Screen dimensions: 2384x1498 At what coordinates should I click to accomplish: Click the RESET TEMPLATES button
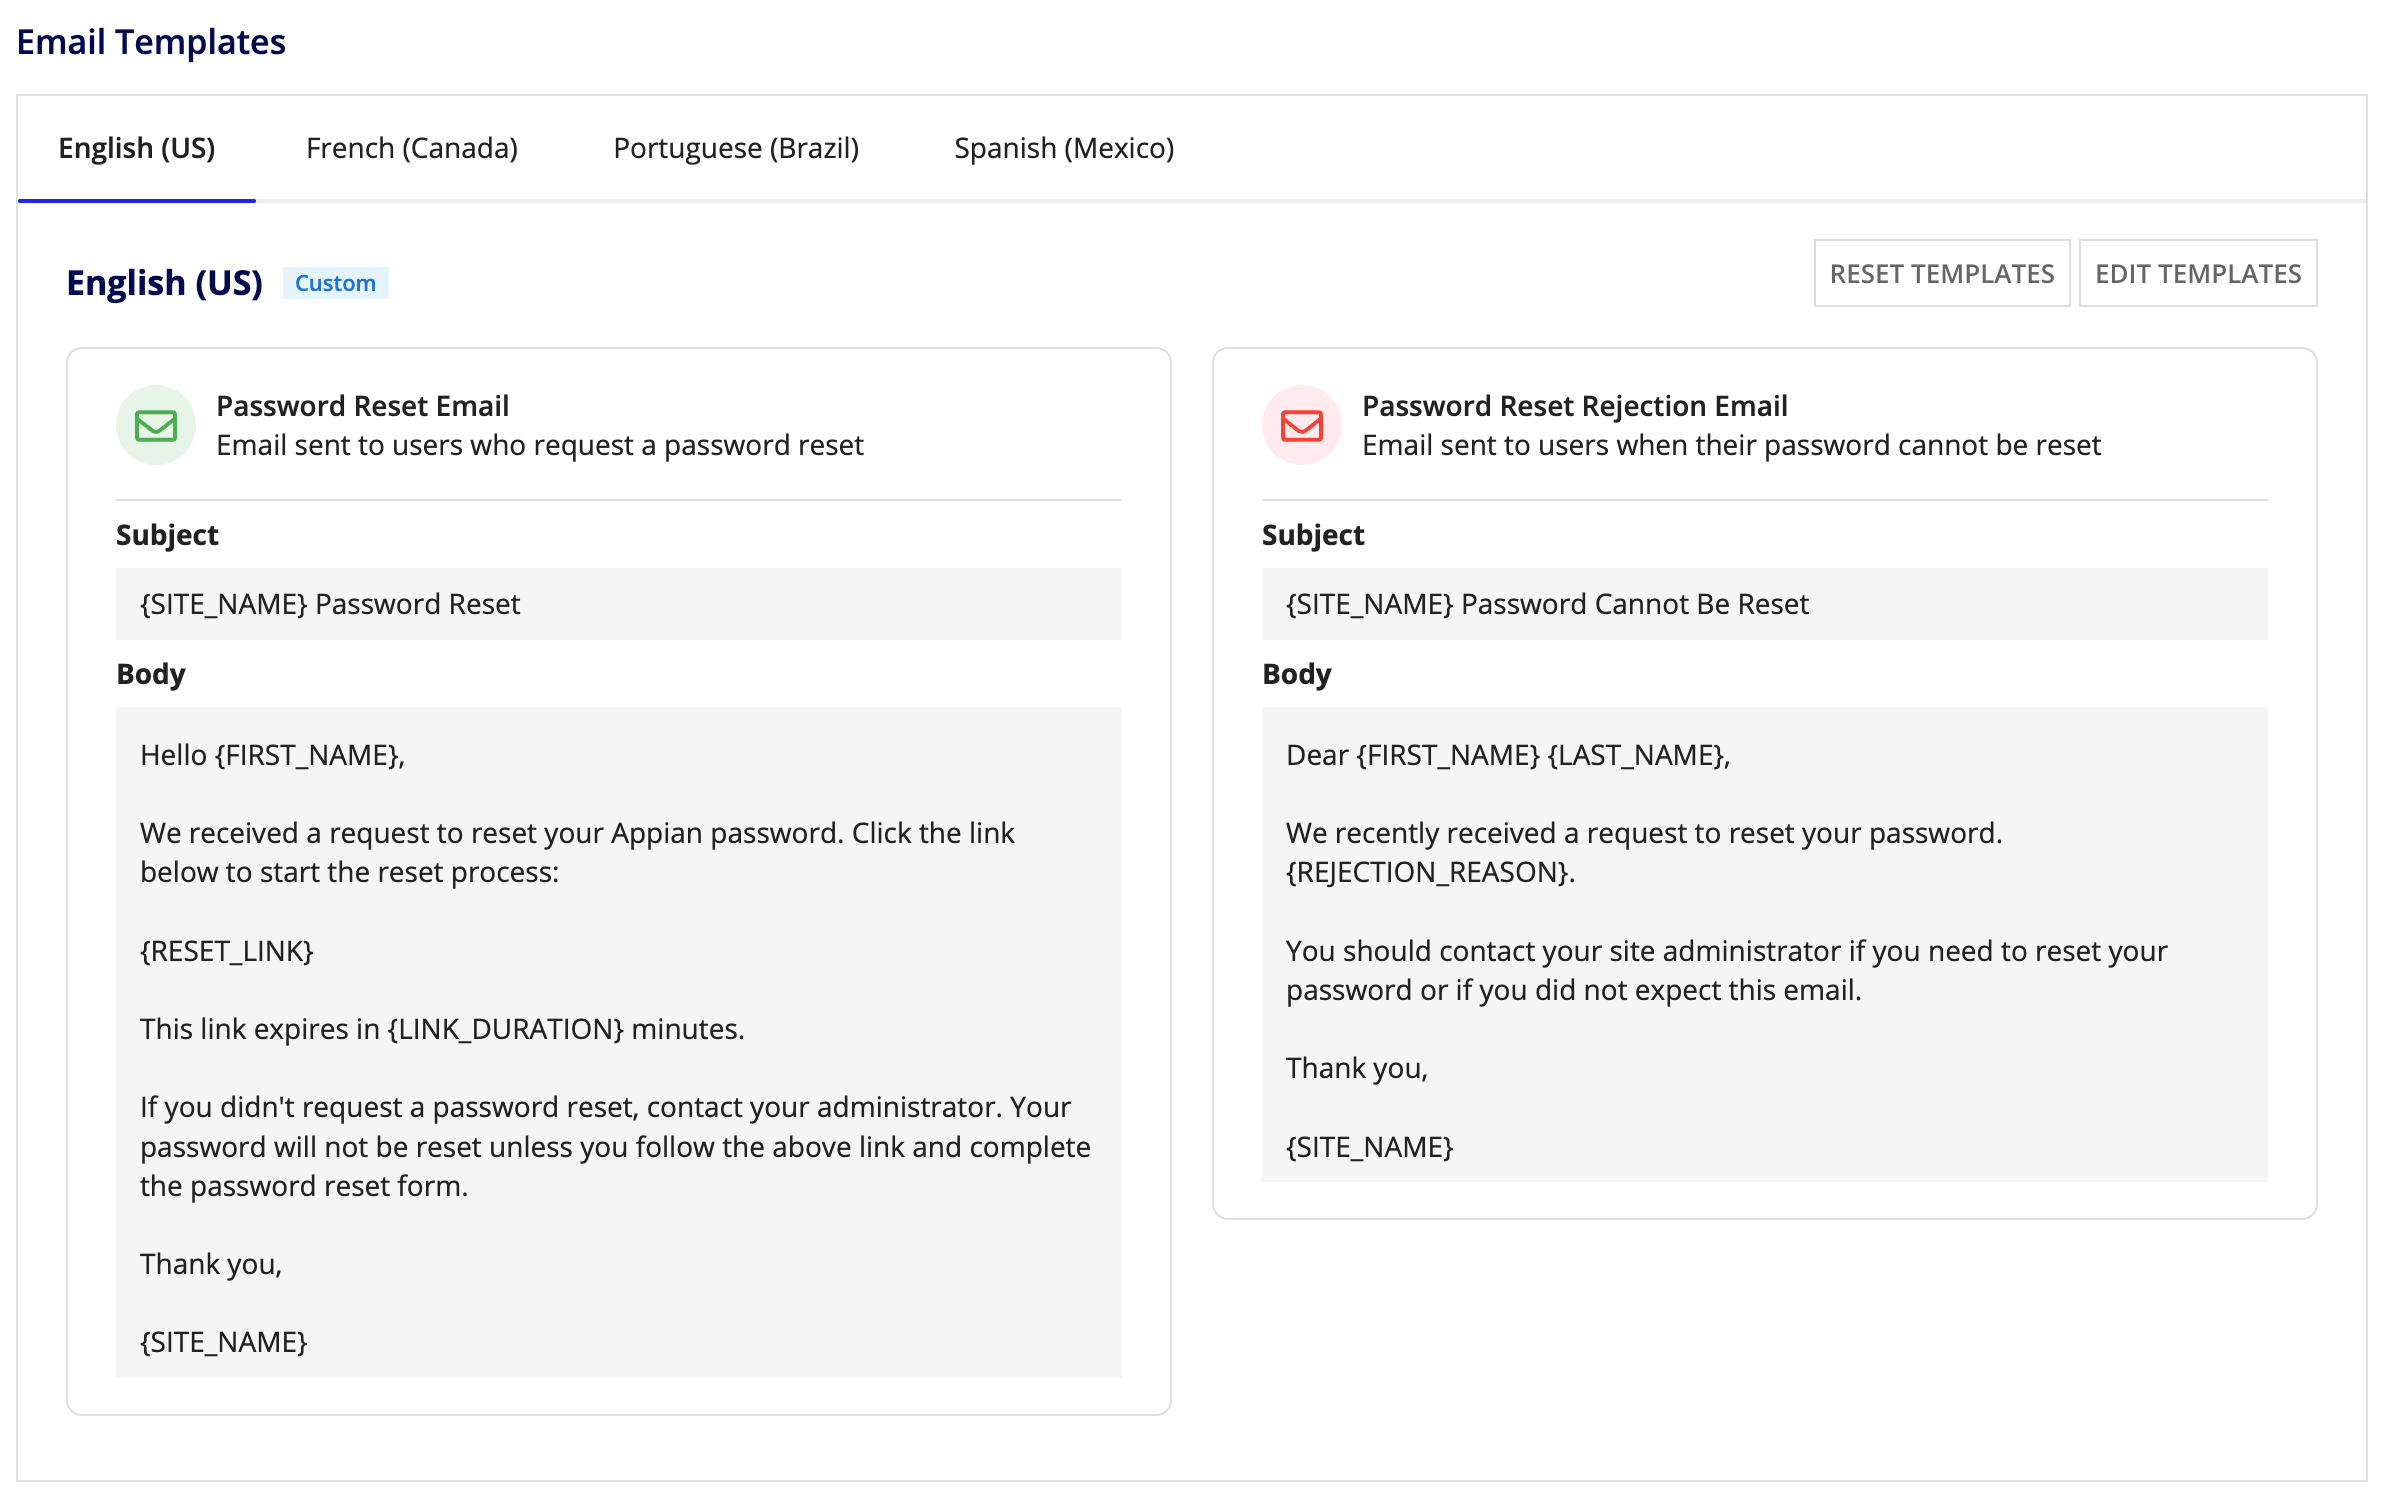(x=1942, y=273)
